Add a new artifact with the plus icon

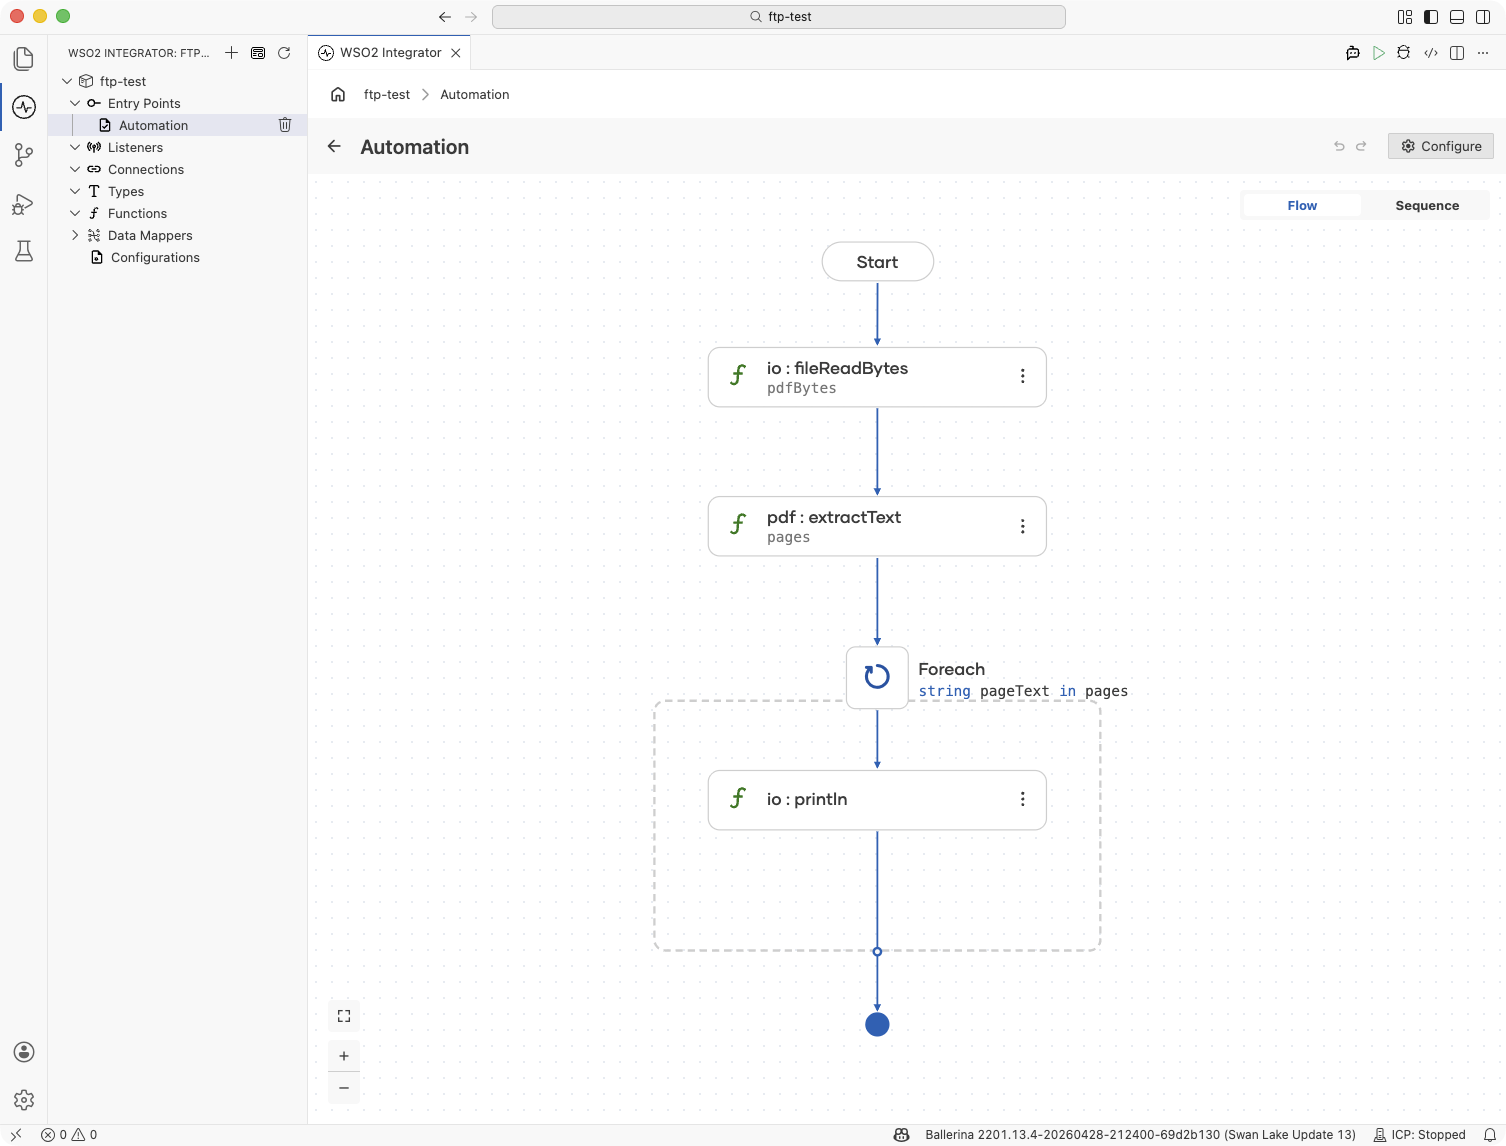tap(232, 53)
